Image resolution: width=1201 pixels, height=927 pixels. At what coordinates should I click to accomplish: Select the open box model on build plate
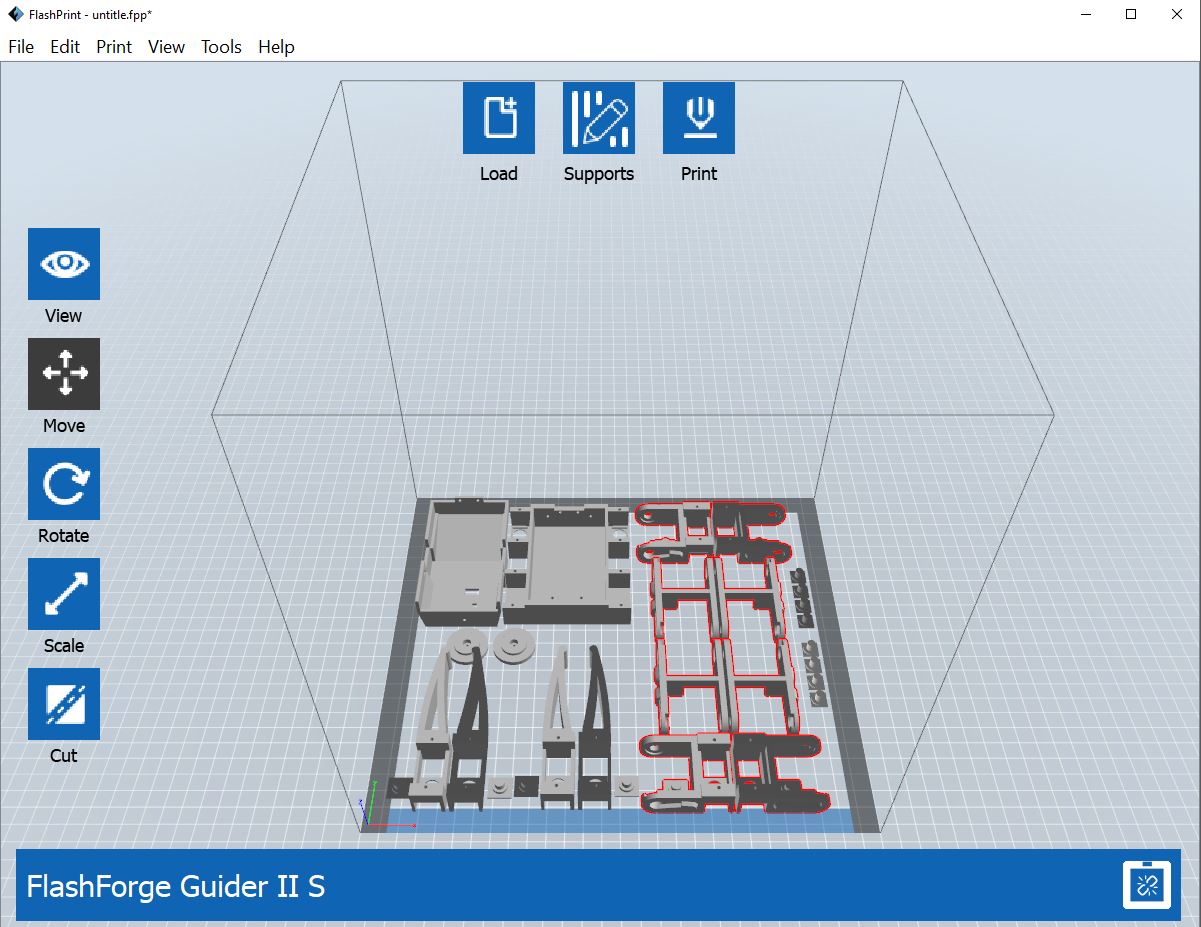[462, 561]
